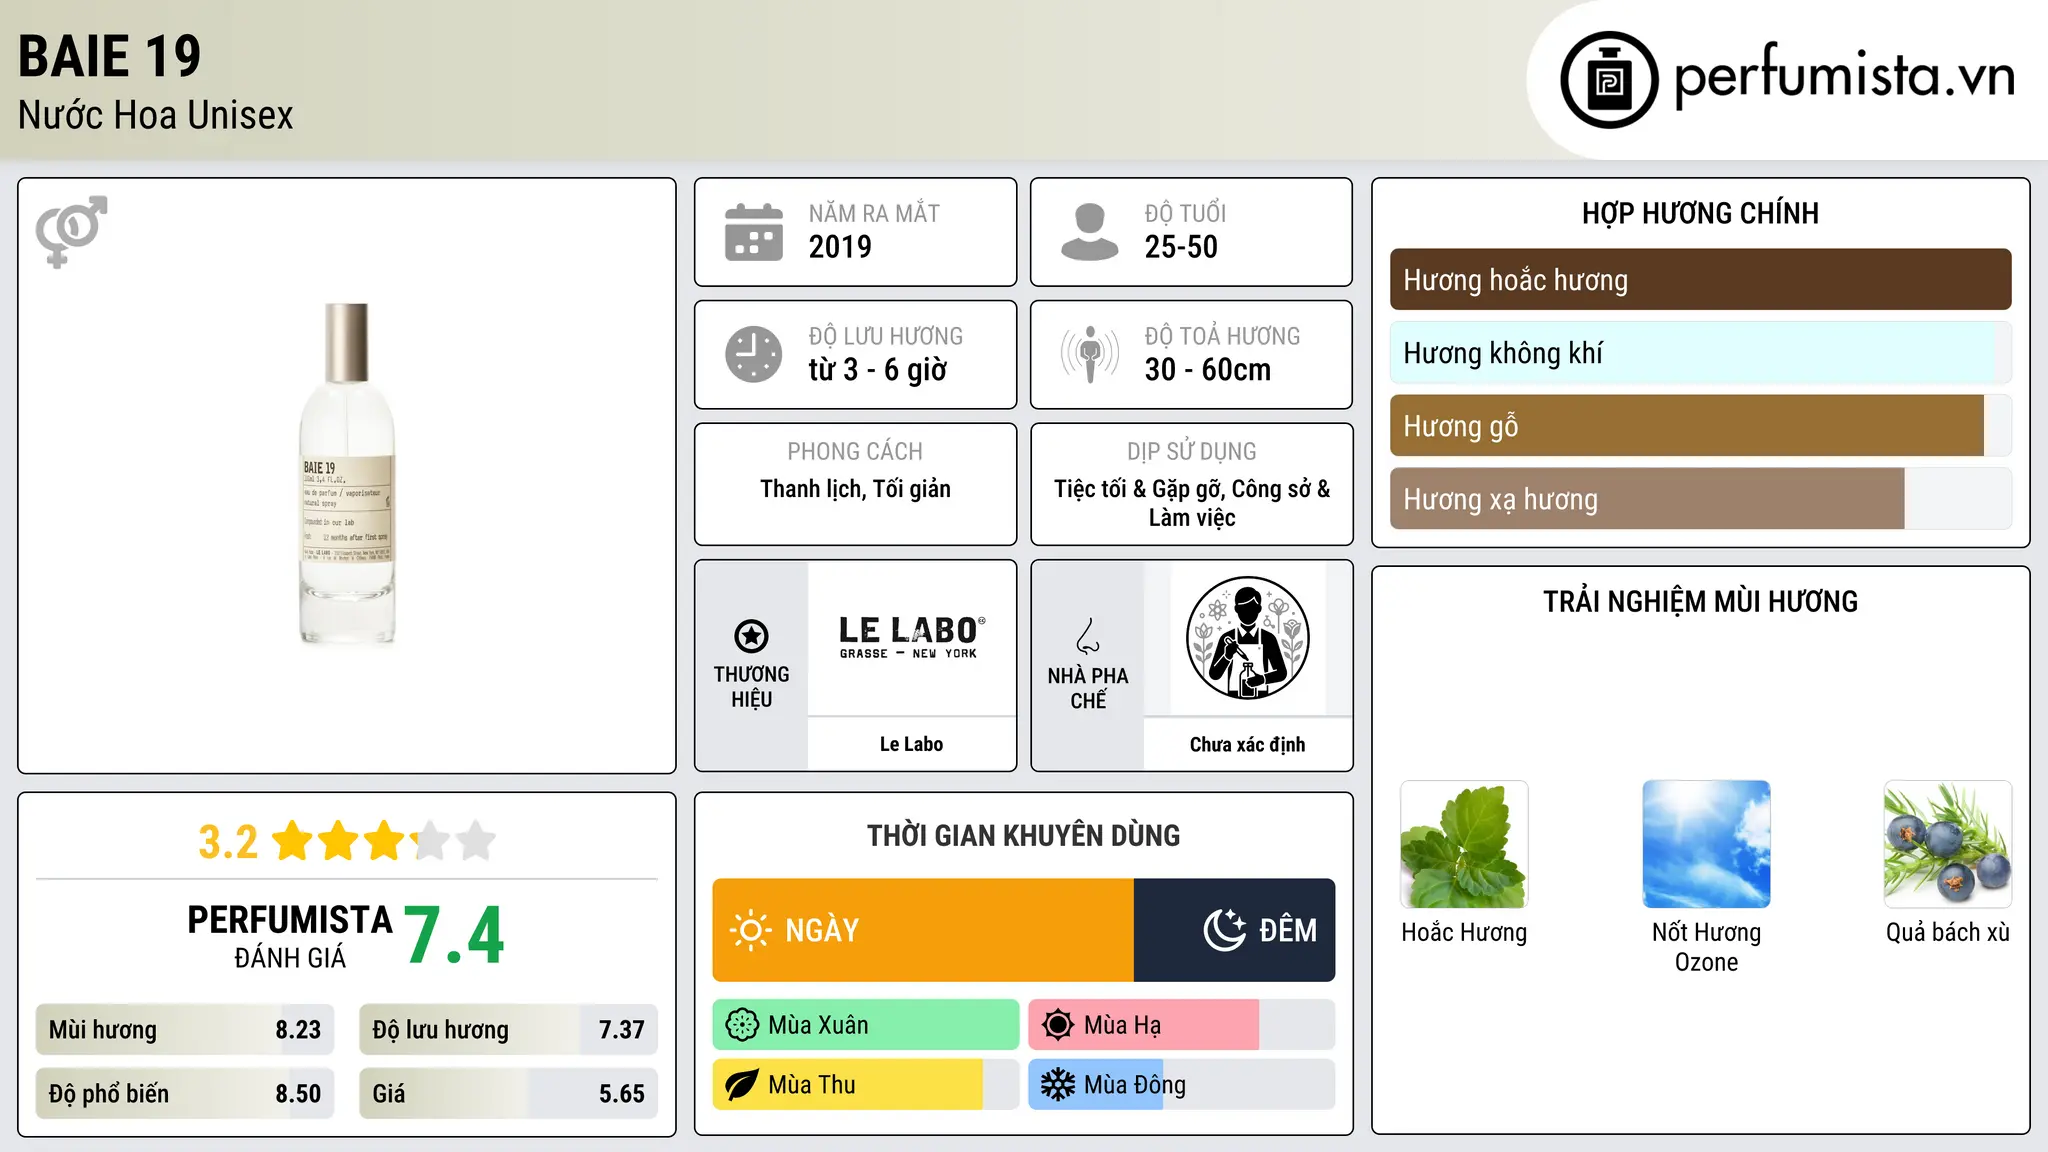Click the BAIE 19 title

(x=110, y=56)
